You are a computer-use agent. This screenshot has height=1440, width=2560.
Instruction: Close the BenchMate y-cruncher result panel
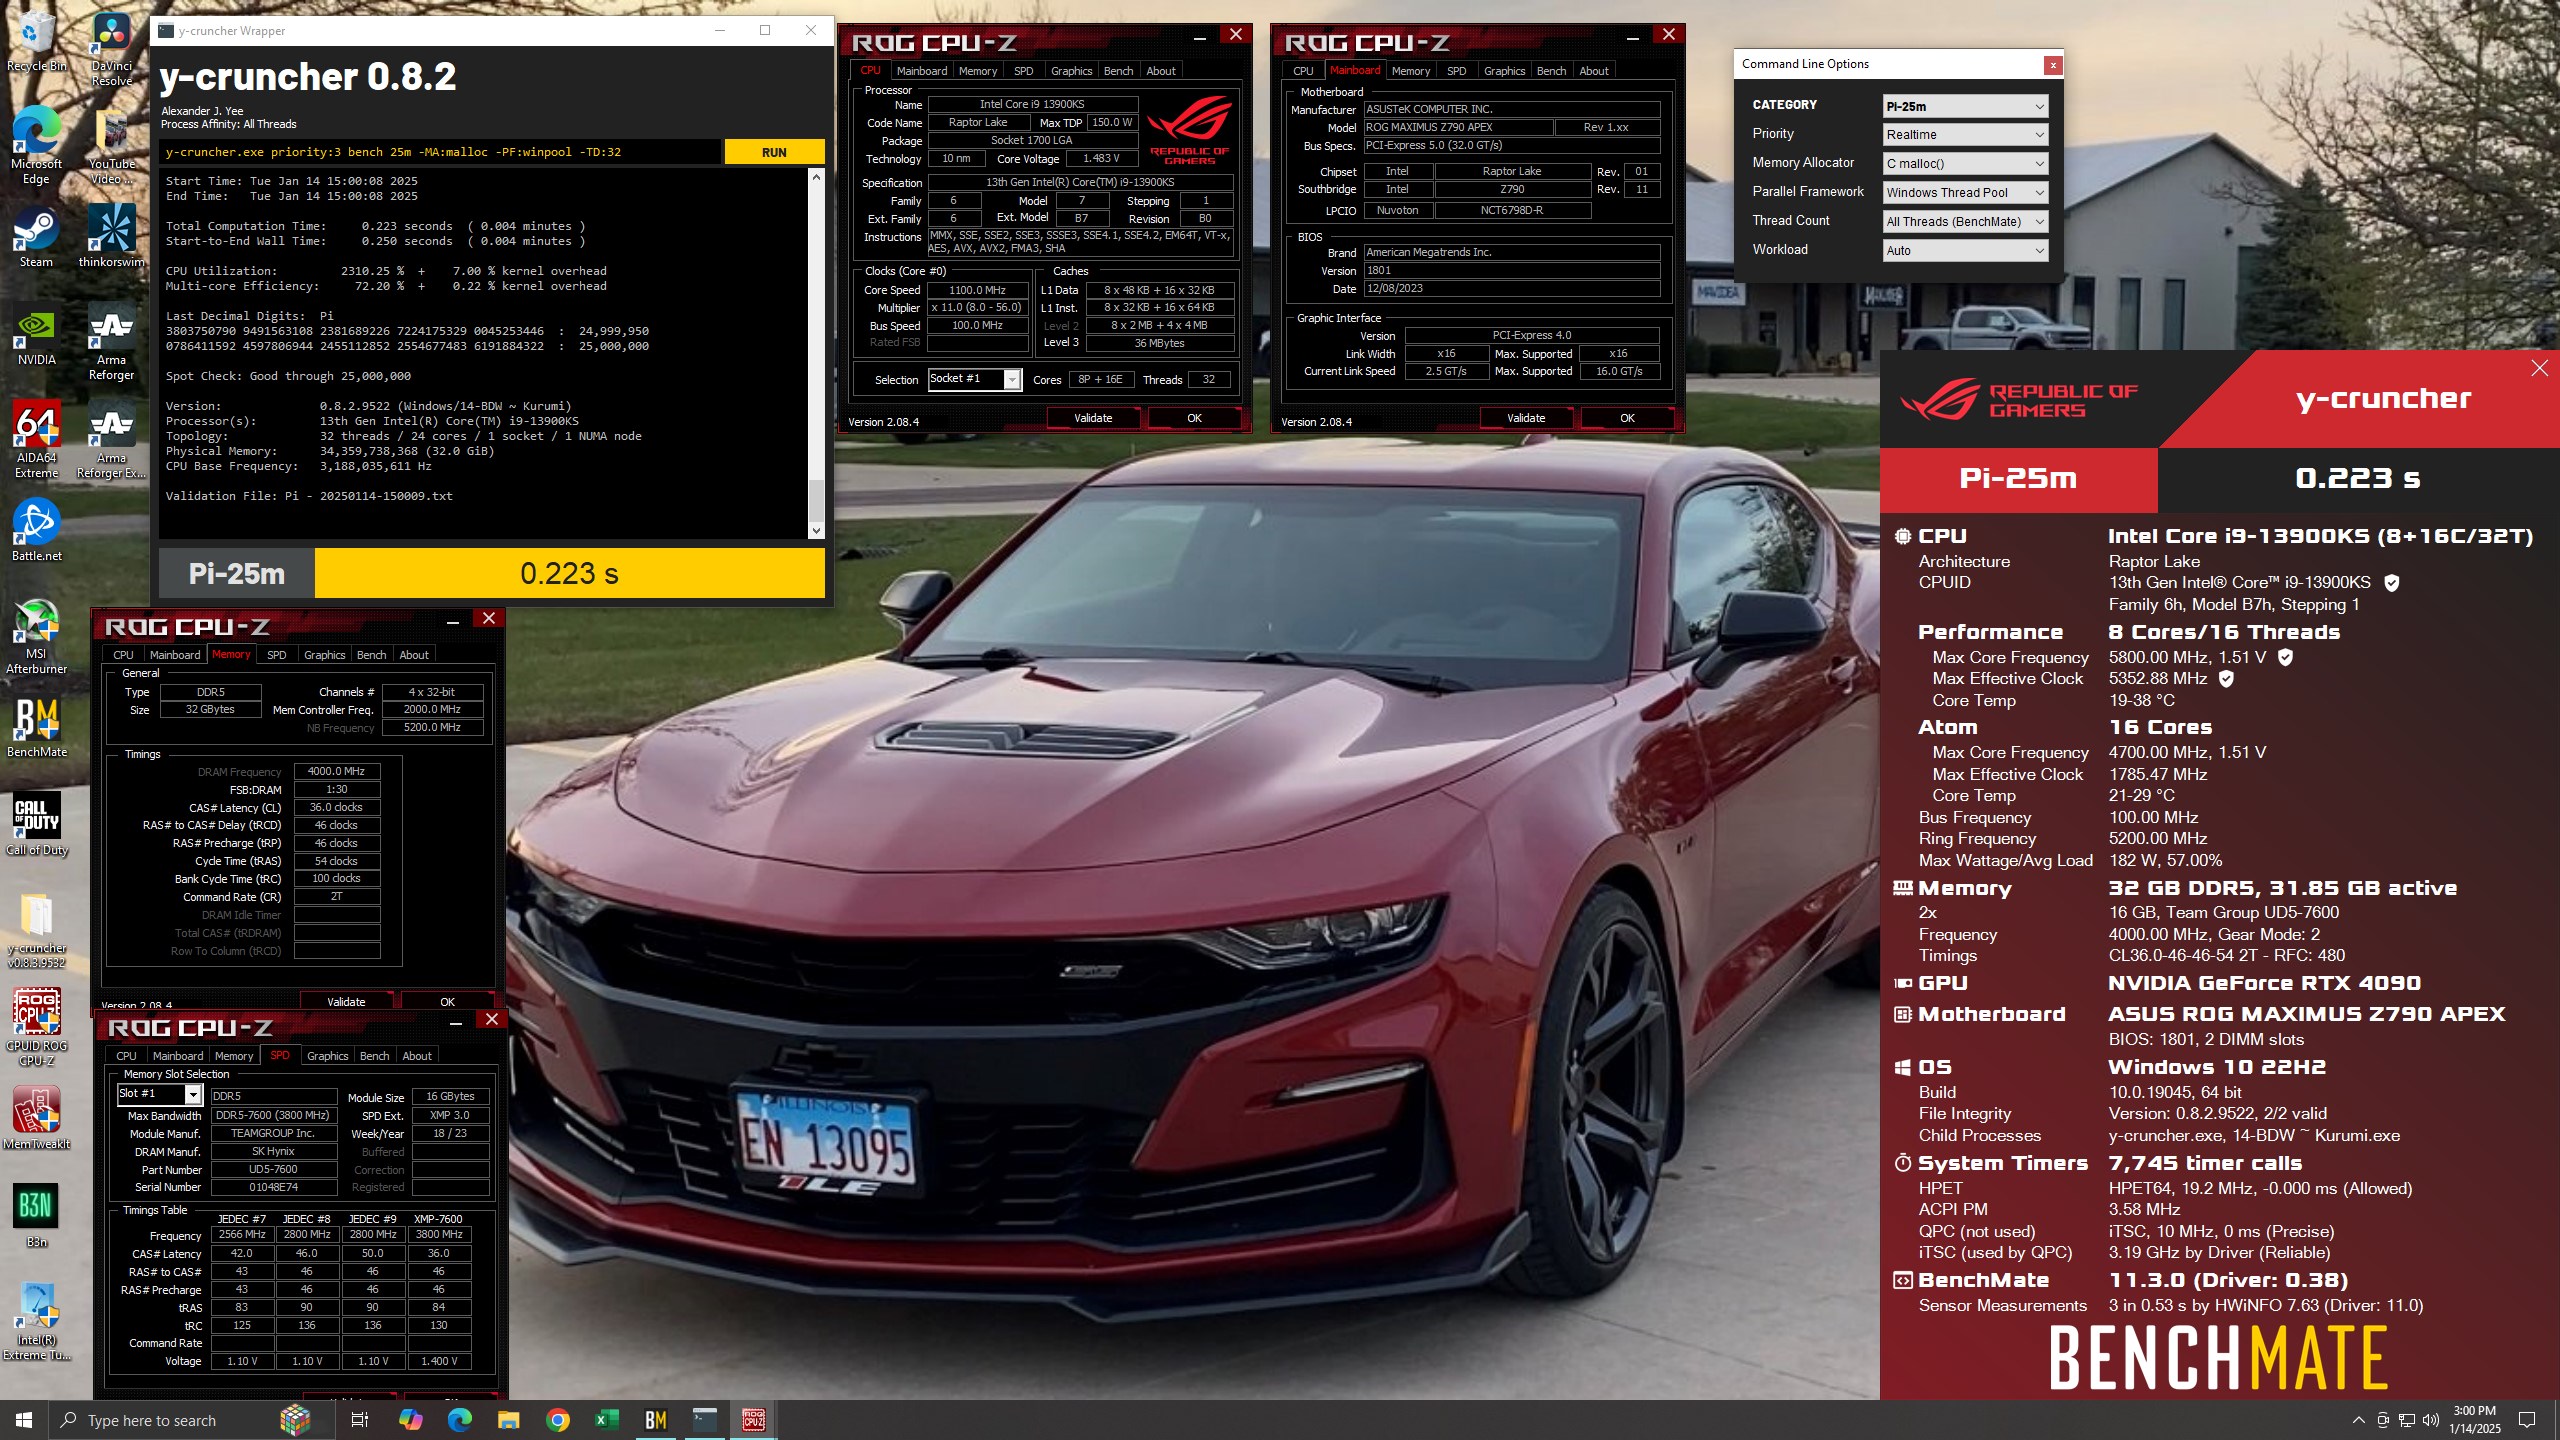coord(2539,368)
